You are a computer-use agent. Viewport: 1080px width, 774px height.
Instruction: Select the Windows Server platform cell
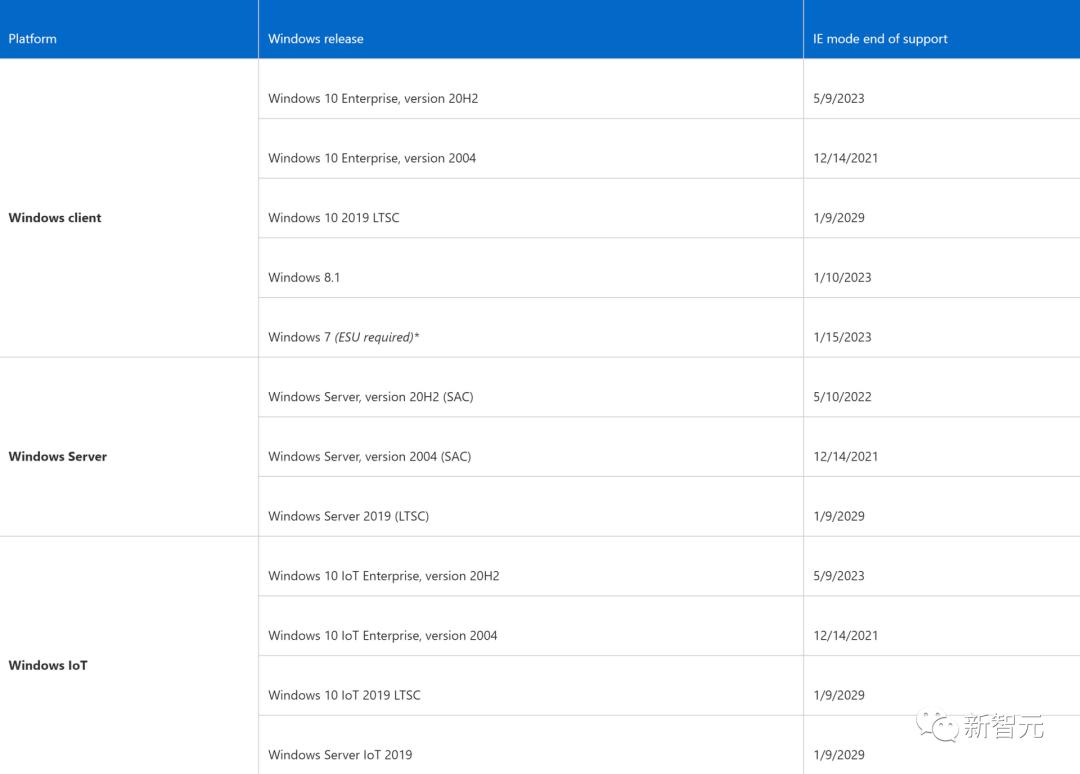pyautogui.click(x=58, y=457)
